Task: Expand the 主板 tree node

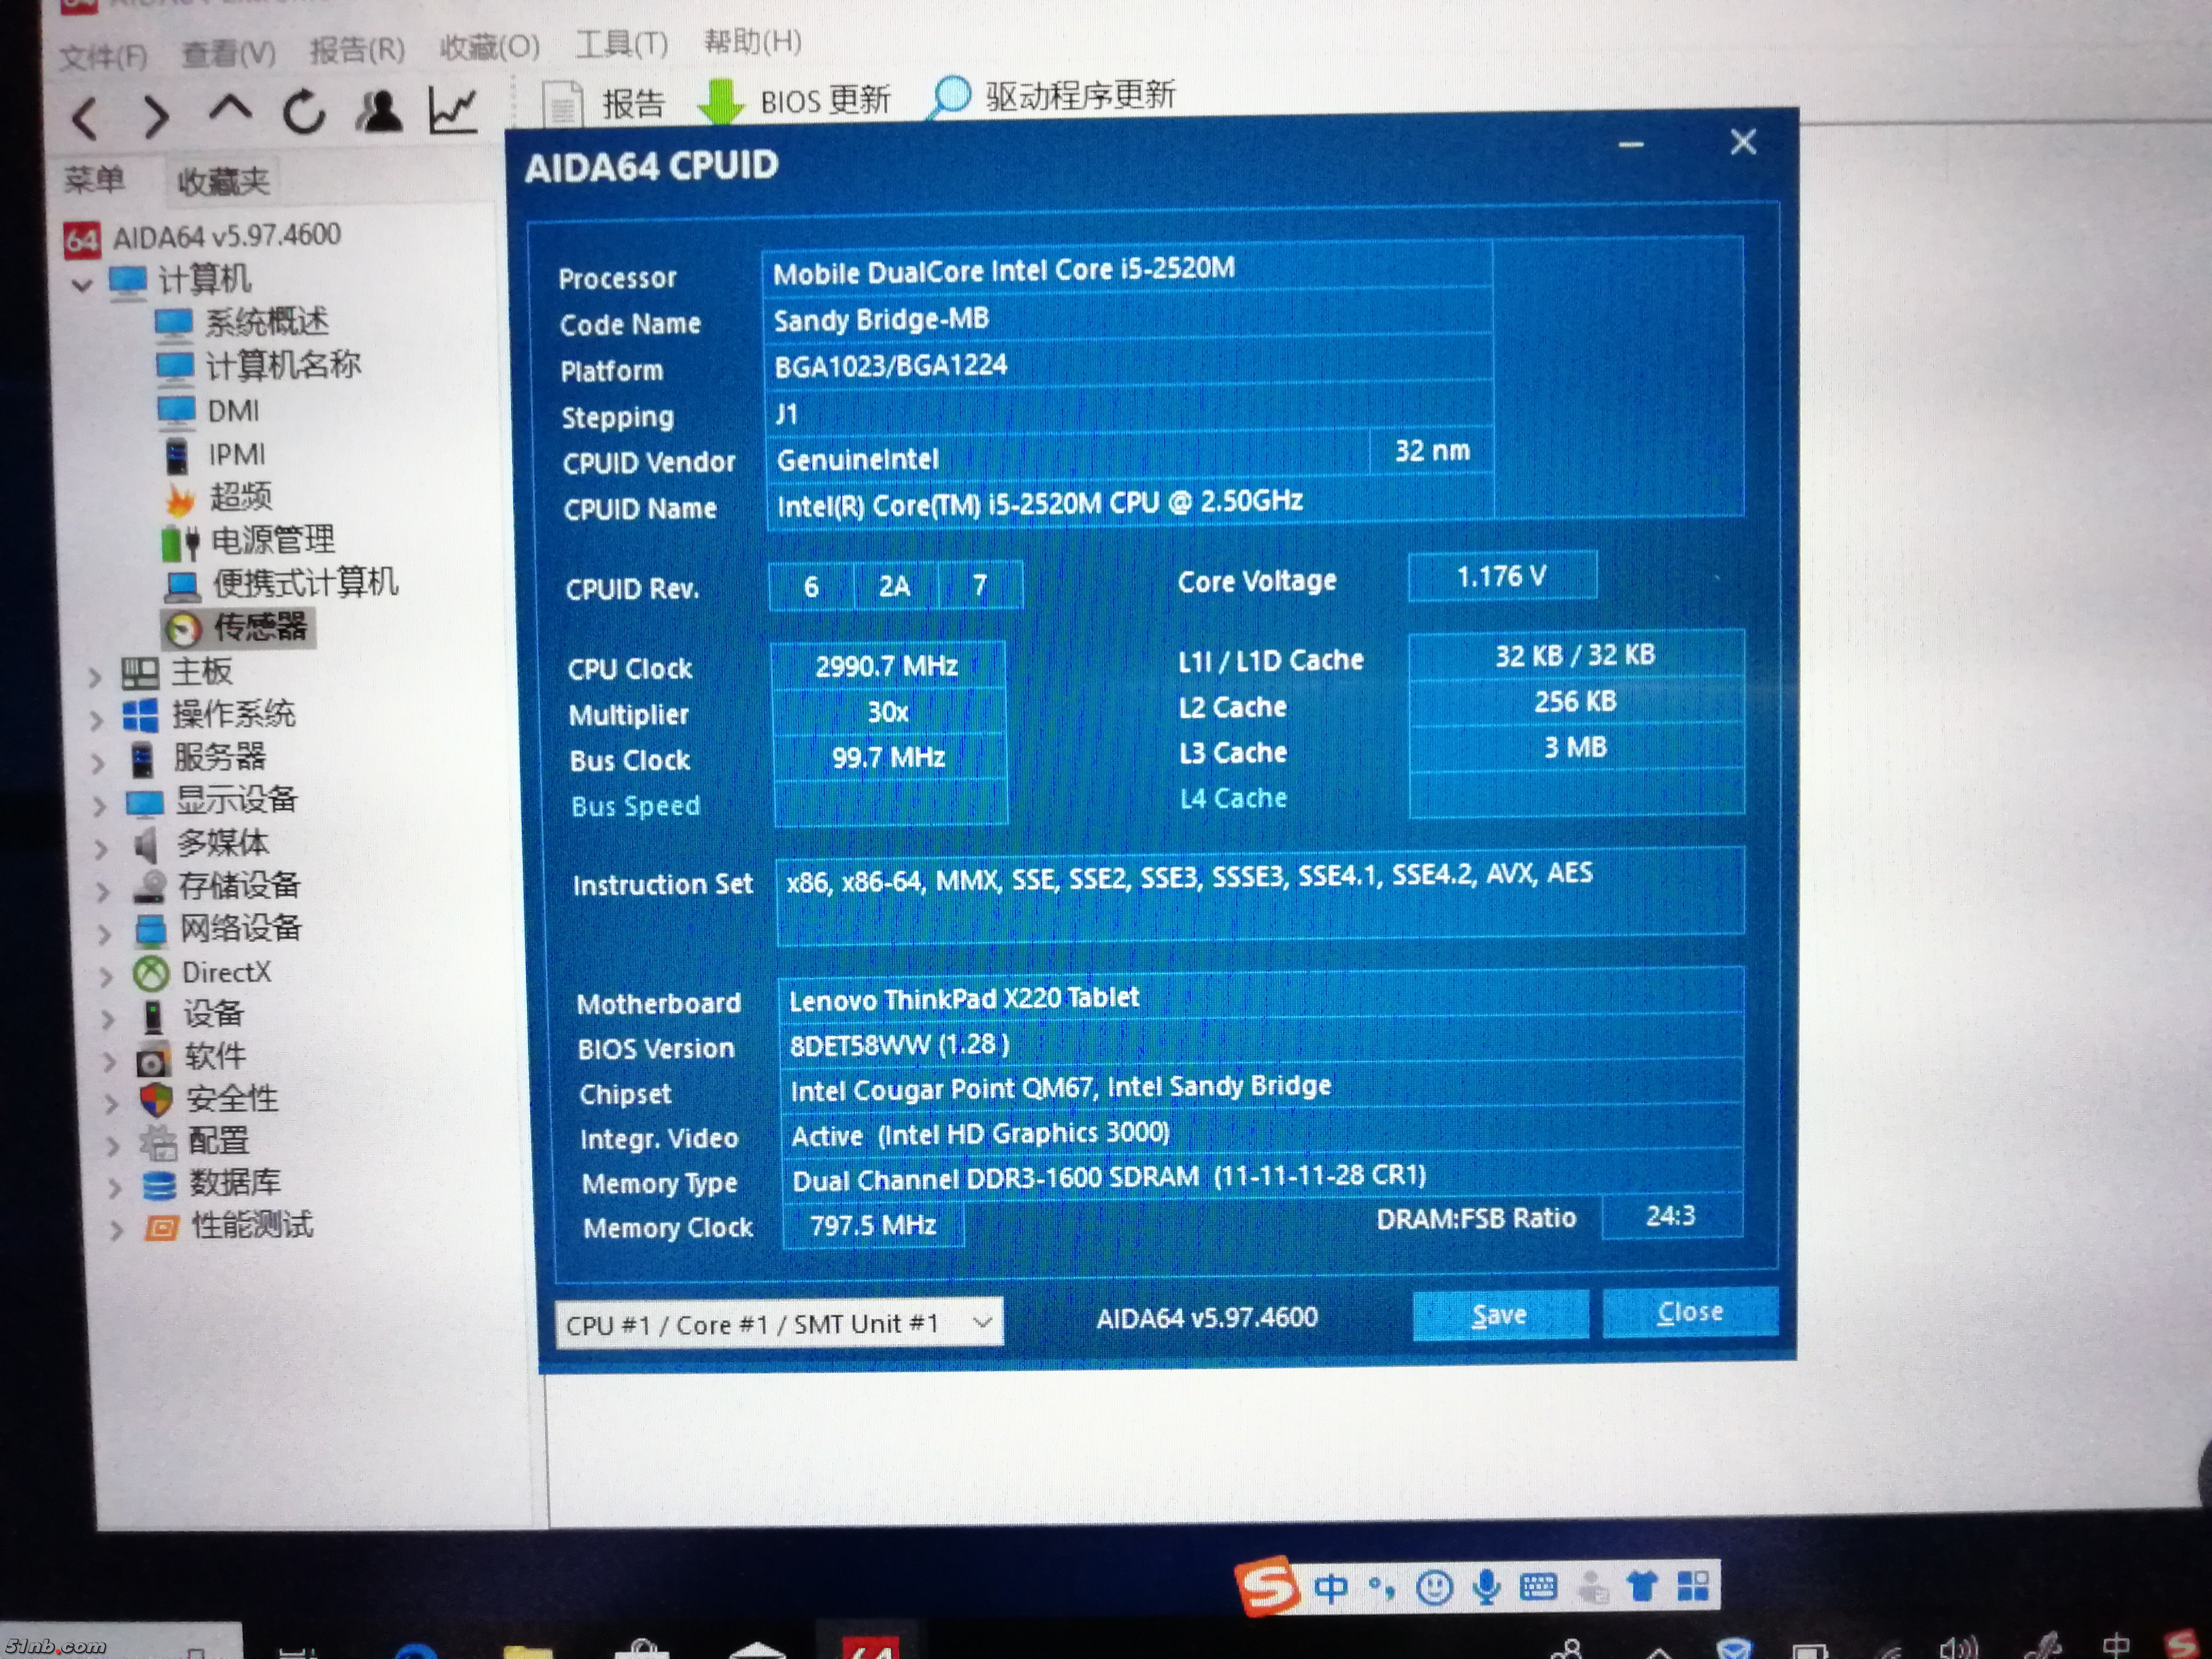Action: click(95, 678)
